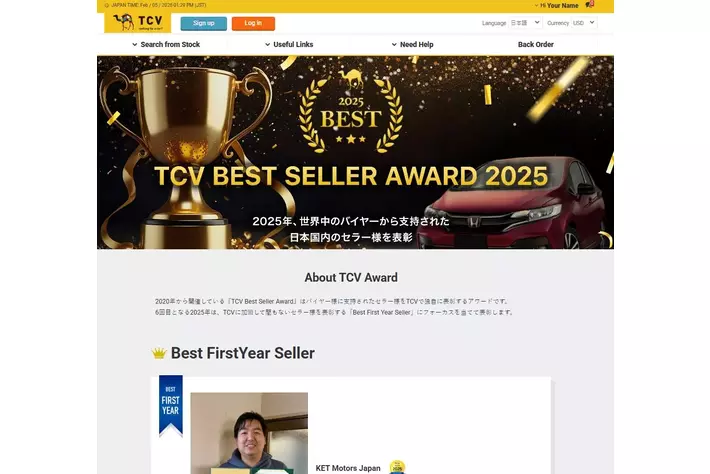Open the Need Help menu
Screen dimensions: 710x474
(413, 44)
